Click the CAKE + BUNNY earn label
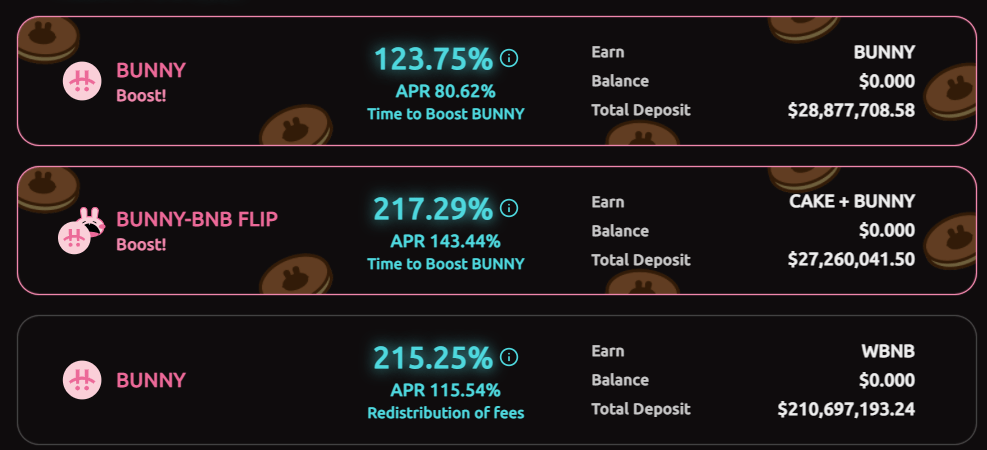 click(x=852, y=202)
